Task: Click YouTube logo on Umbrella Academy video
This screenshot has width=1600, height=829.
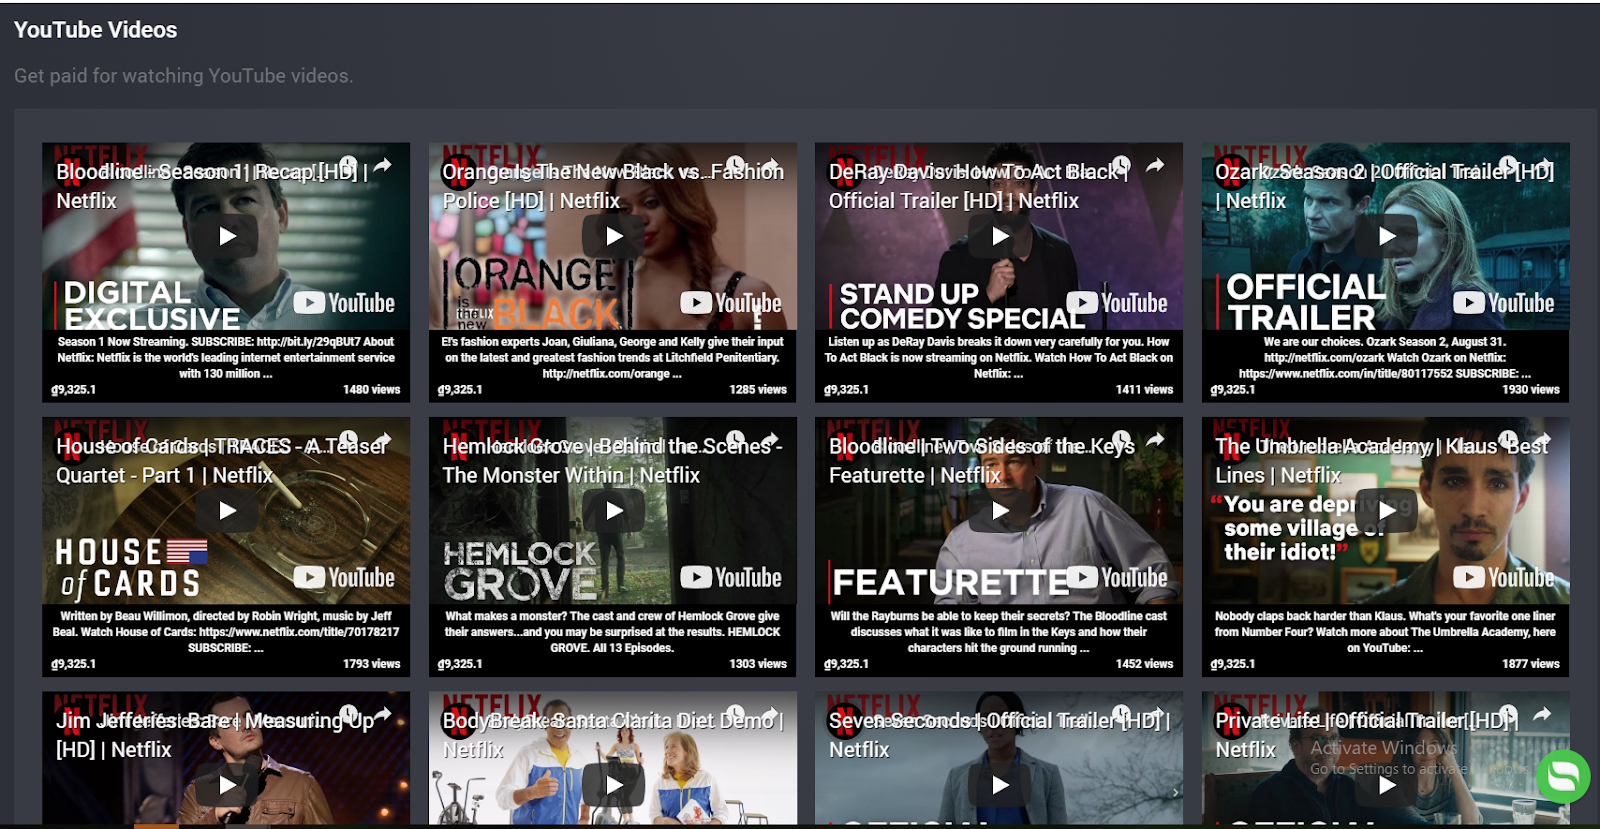Action: point(1504,578)
